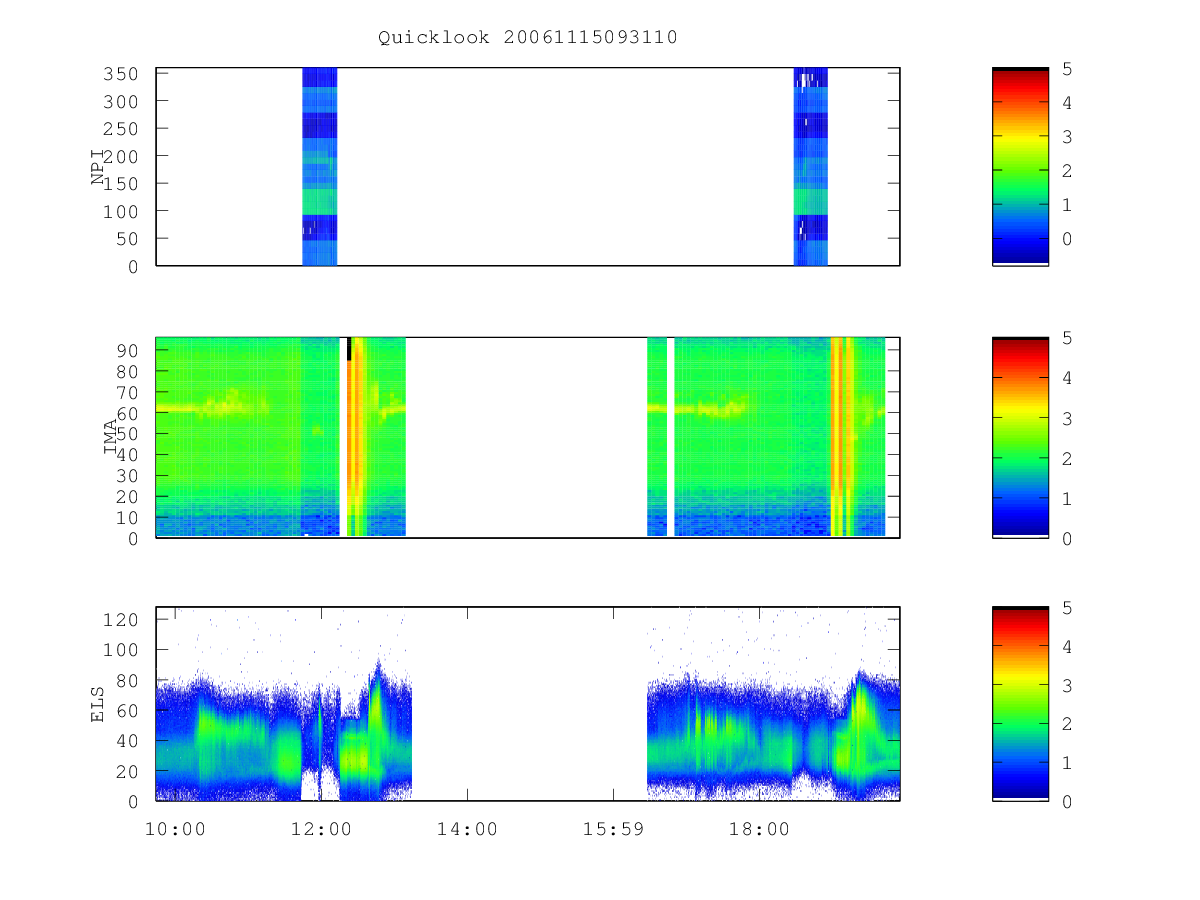
Task: Select the IMA axis label
Action: (x=111, y=437)
